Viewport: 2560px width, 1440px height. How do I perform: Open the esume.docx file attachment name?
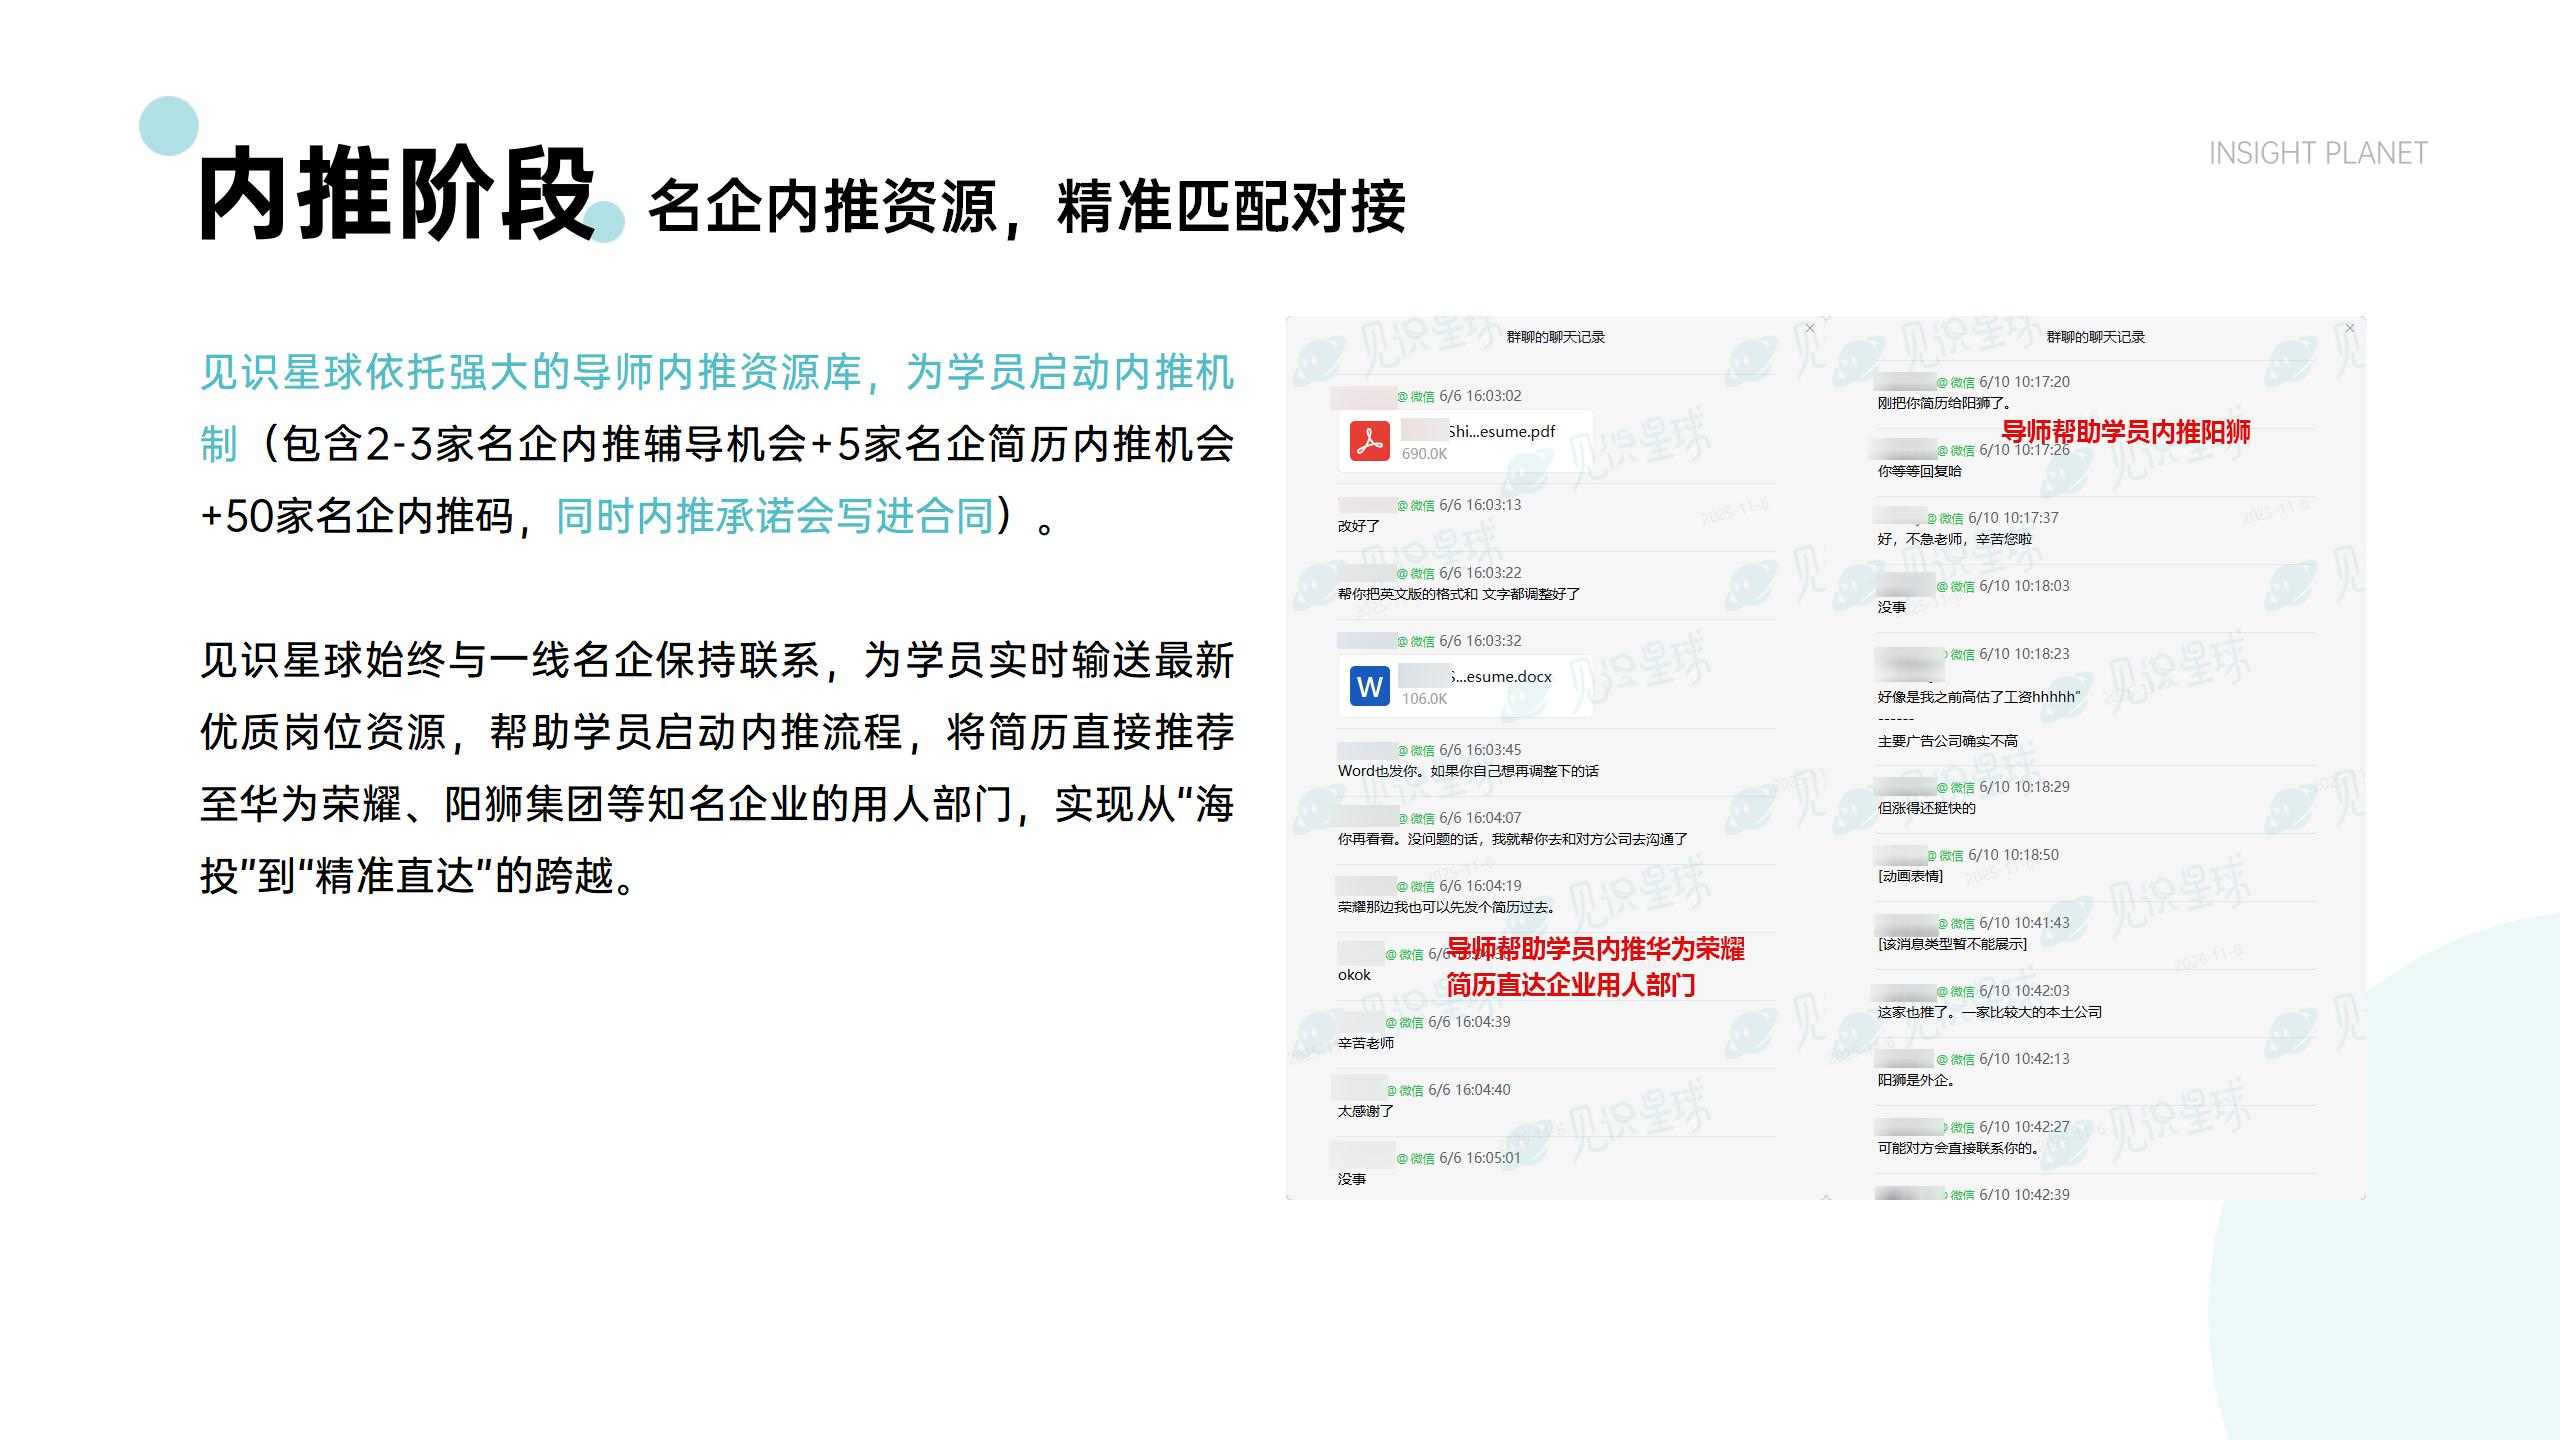(1501, 677)
